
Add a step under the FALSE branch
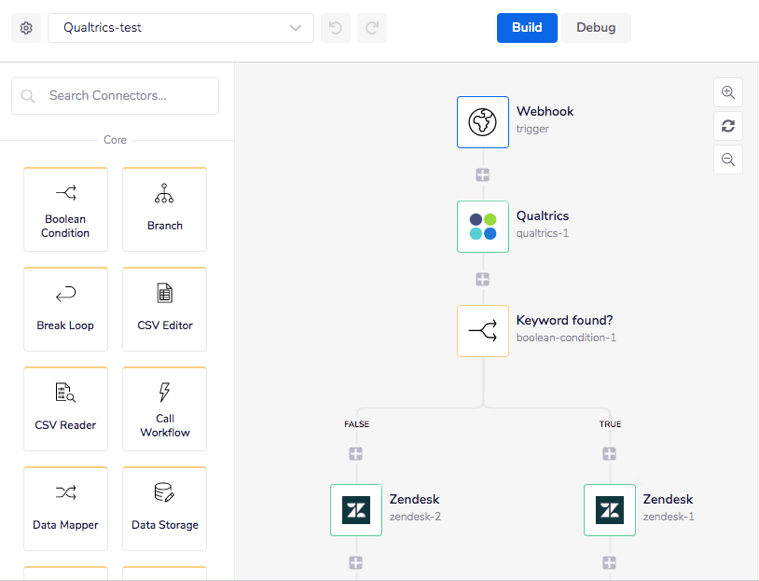[356, 454]
